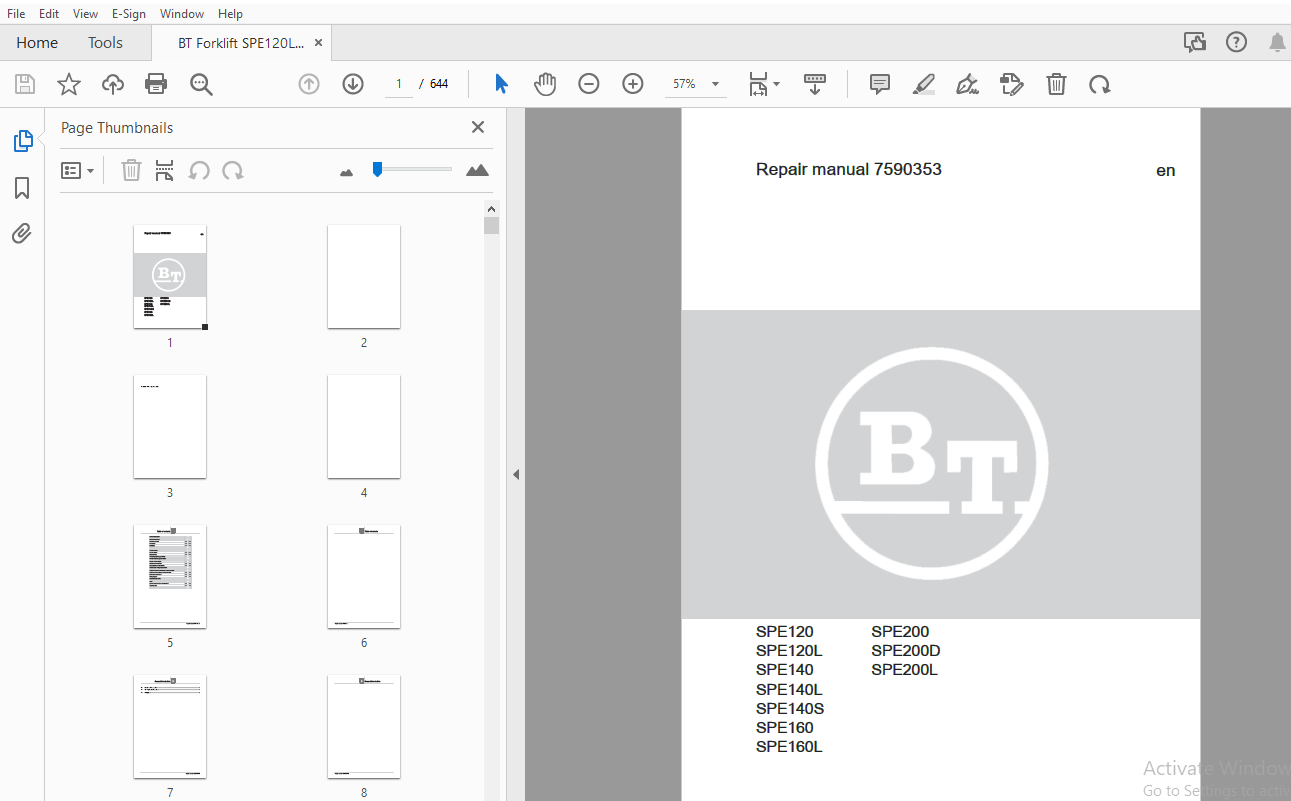Open the scrolling read mode keyboard icon
Viewport: 1291px width, 801px height.
click(815, 84)
